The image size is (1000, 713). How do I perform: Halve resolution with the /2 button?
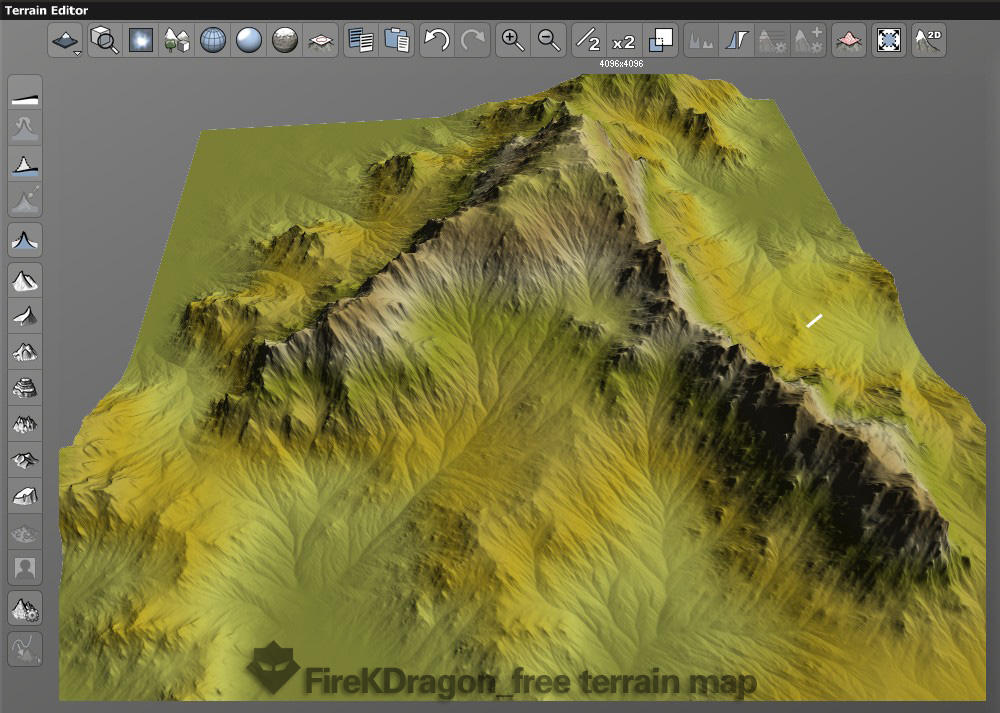590,40
